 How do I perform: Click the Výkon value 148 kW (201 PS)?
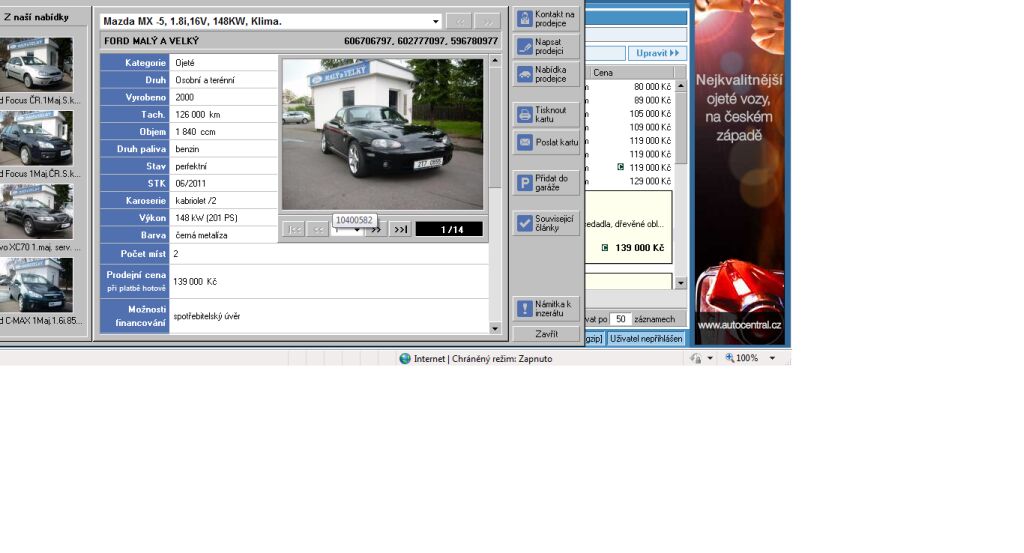206,217
